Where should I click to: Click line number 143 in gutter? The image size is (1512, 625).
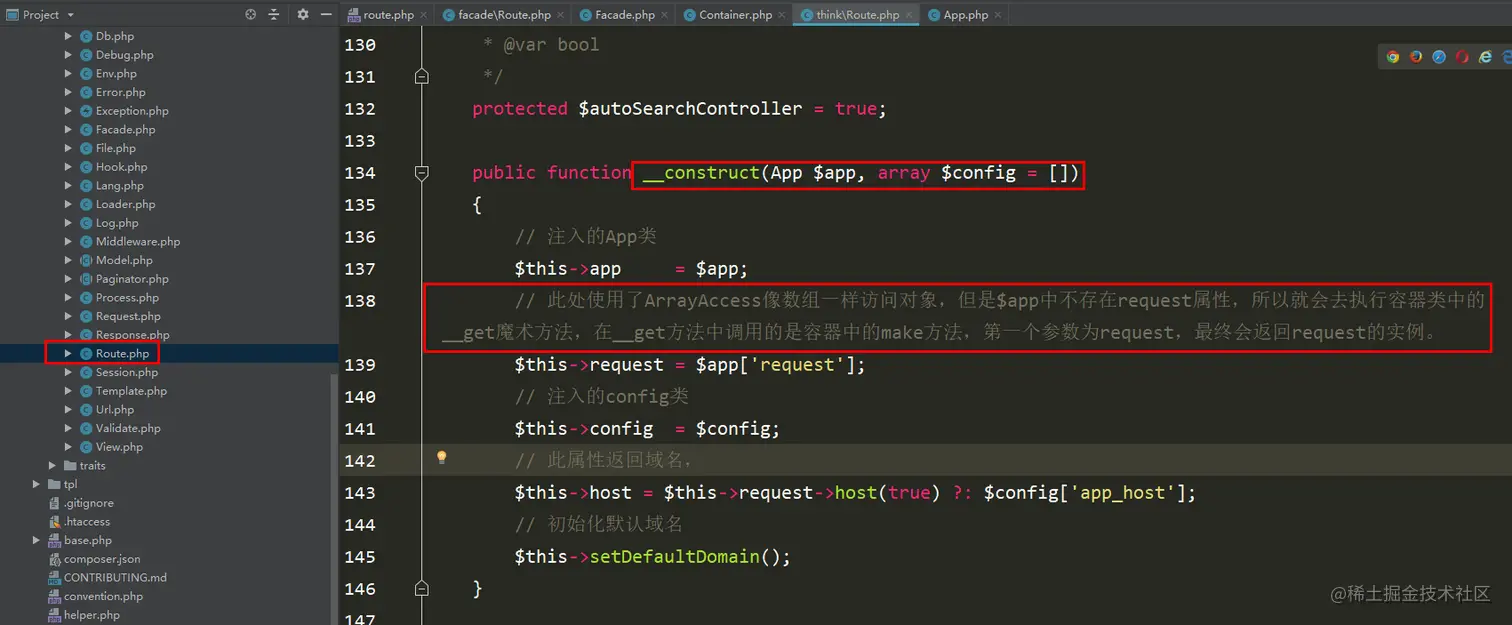coord(360,492)
